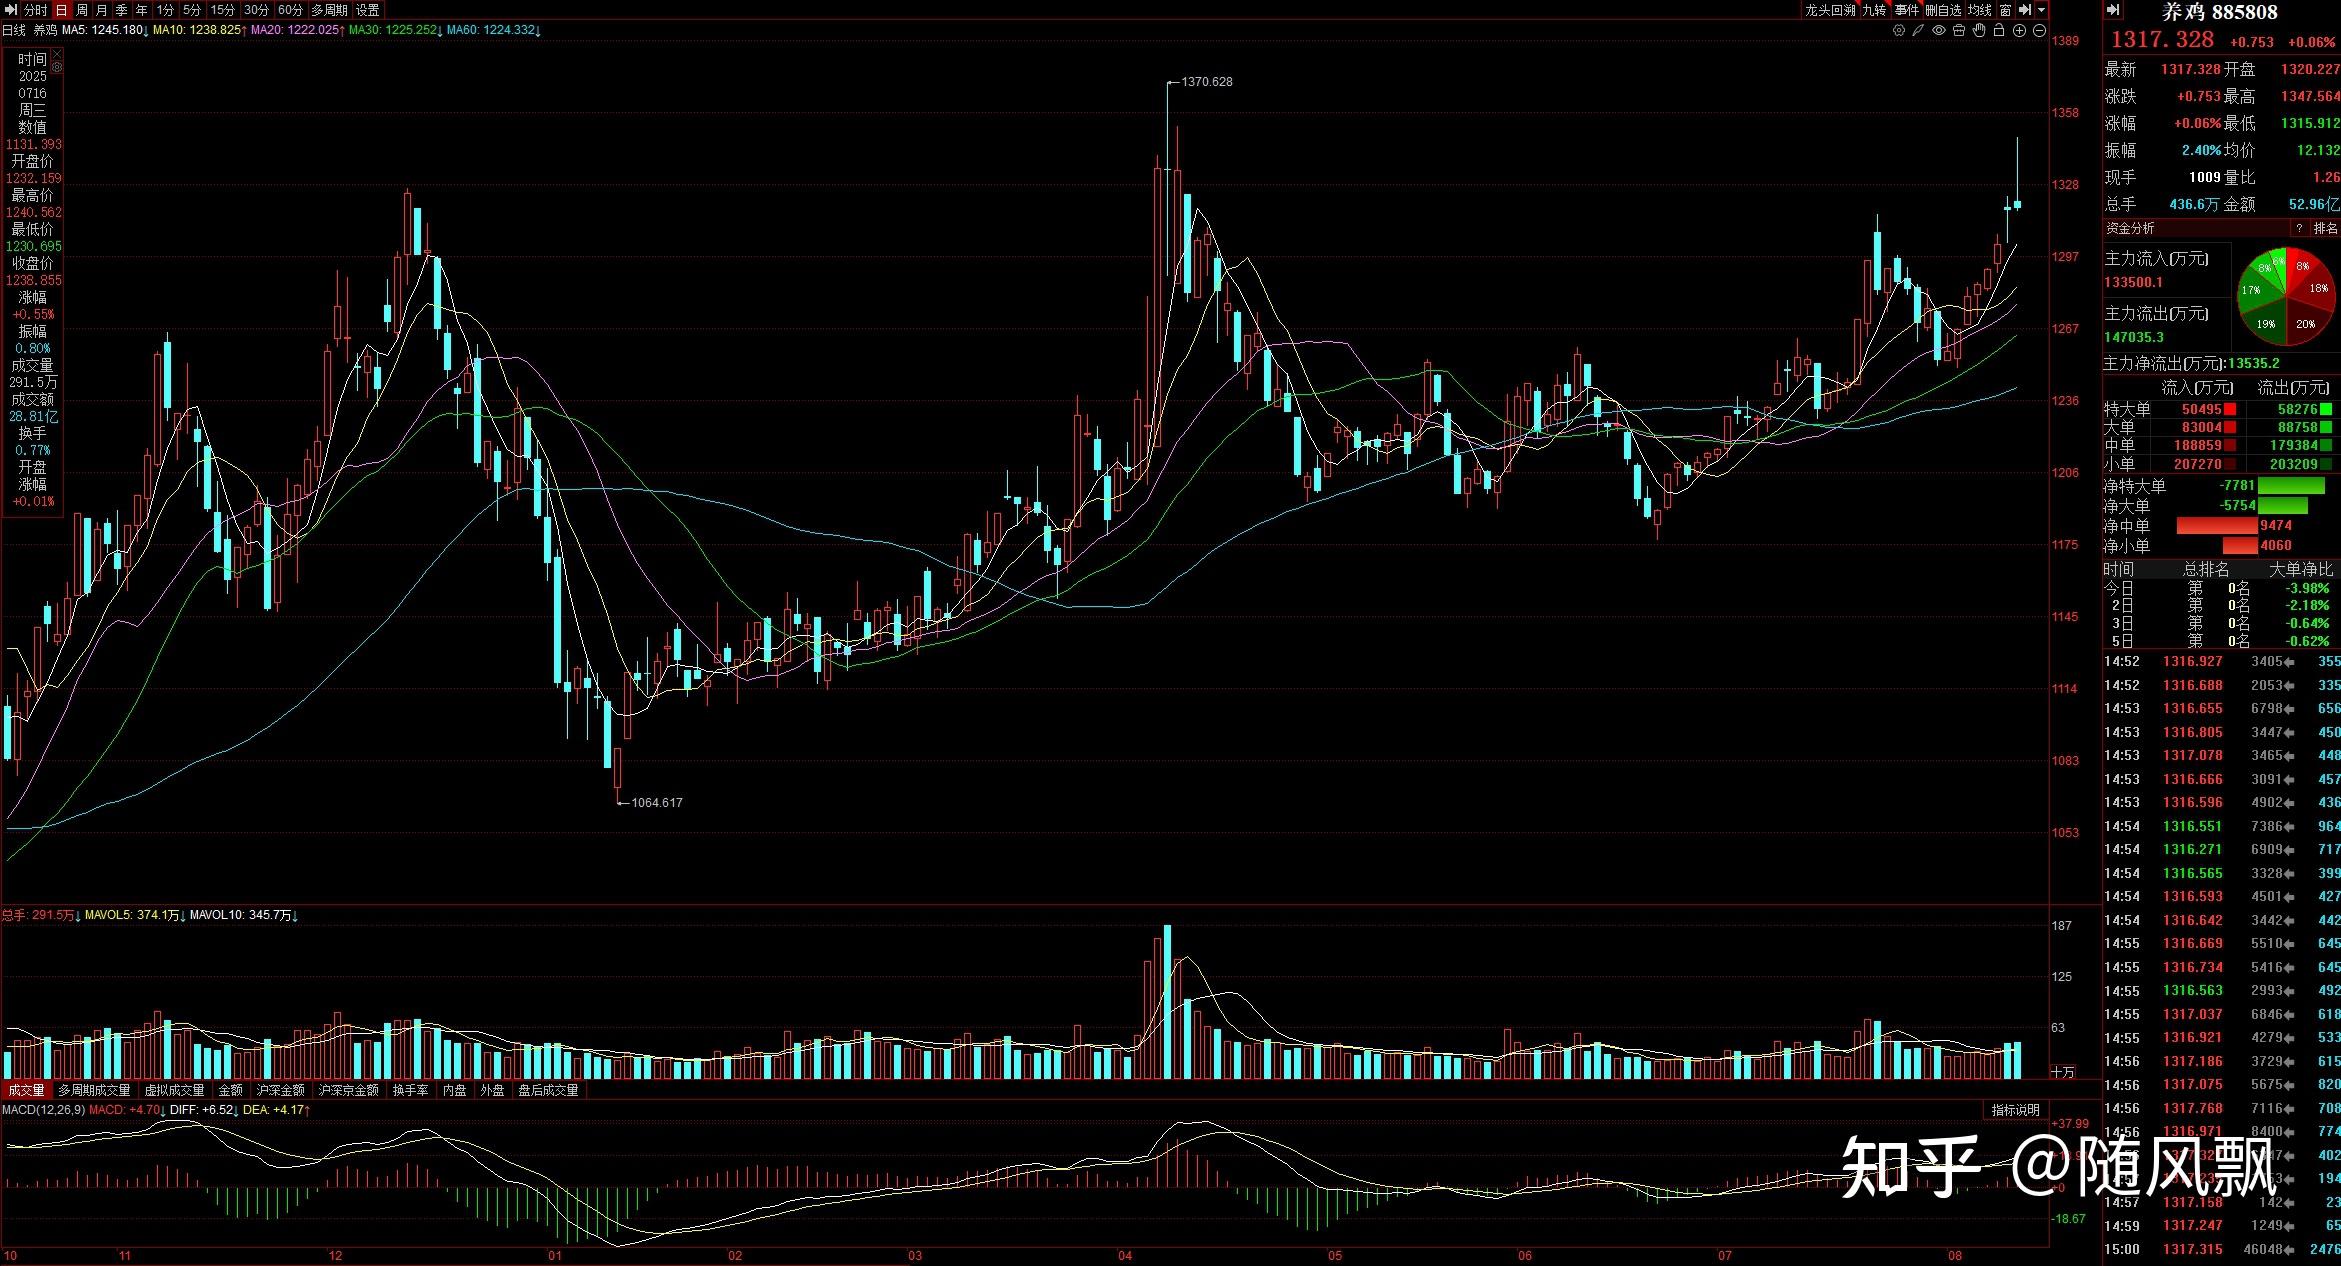The width and height of the screenshot is (2341, 1266).
Task: Zoom in with the plus circle icon
Action: click(x=2019, y=31)
